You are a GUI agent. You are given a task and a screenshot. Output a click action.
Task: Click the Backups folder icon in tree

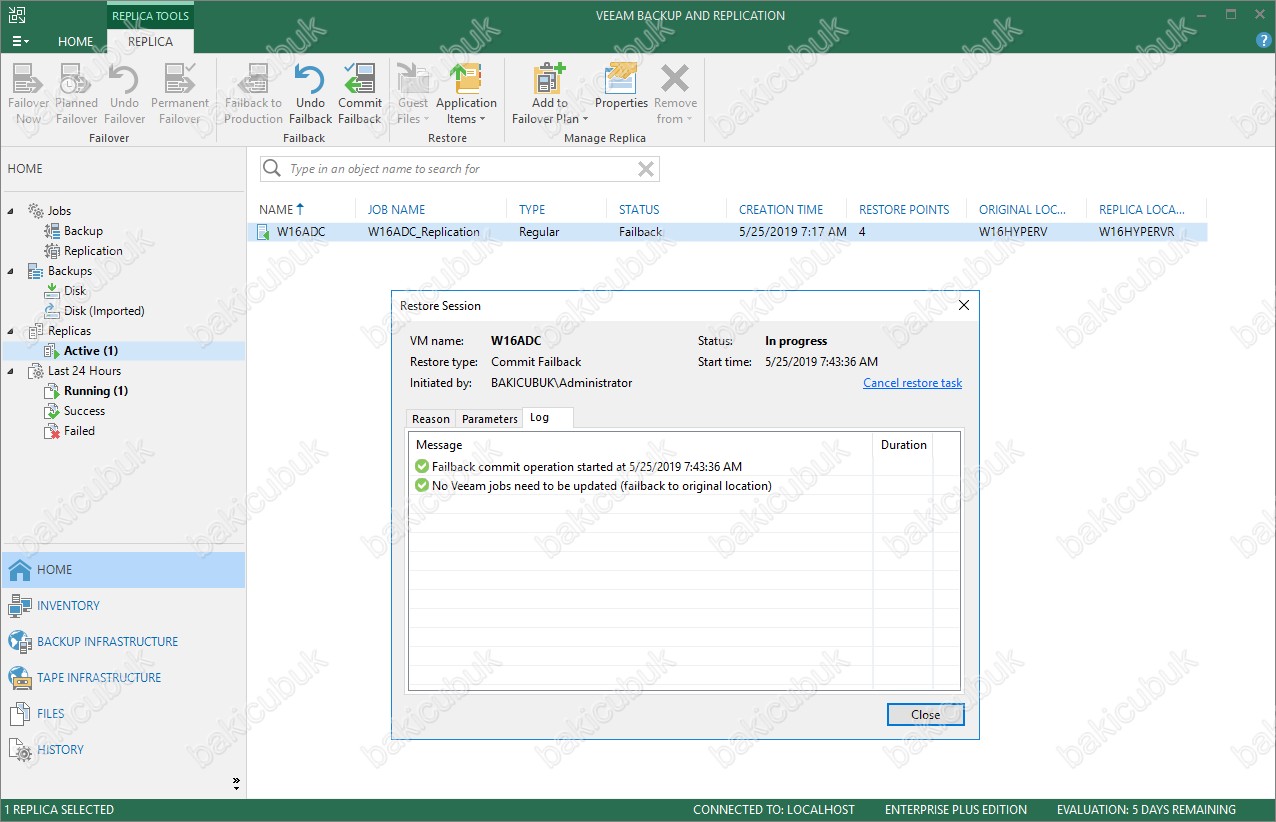(x=35, y=271)
